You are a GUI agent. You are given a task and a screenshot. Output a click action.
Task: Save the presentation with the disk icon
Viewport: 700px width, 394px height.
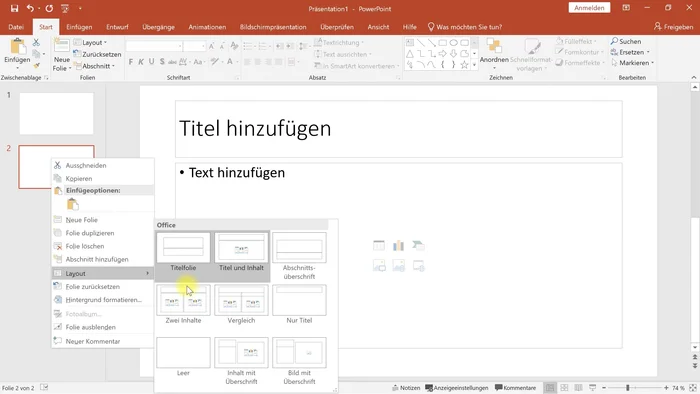14,8
